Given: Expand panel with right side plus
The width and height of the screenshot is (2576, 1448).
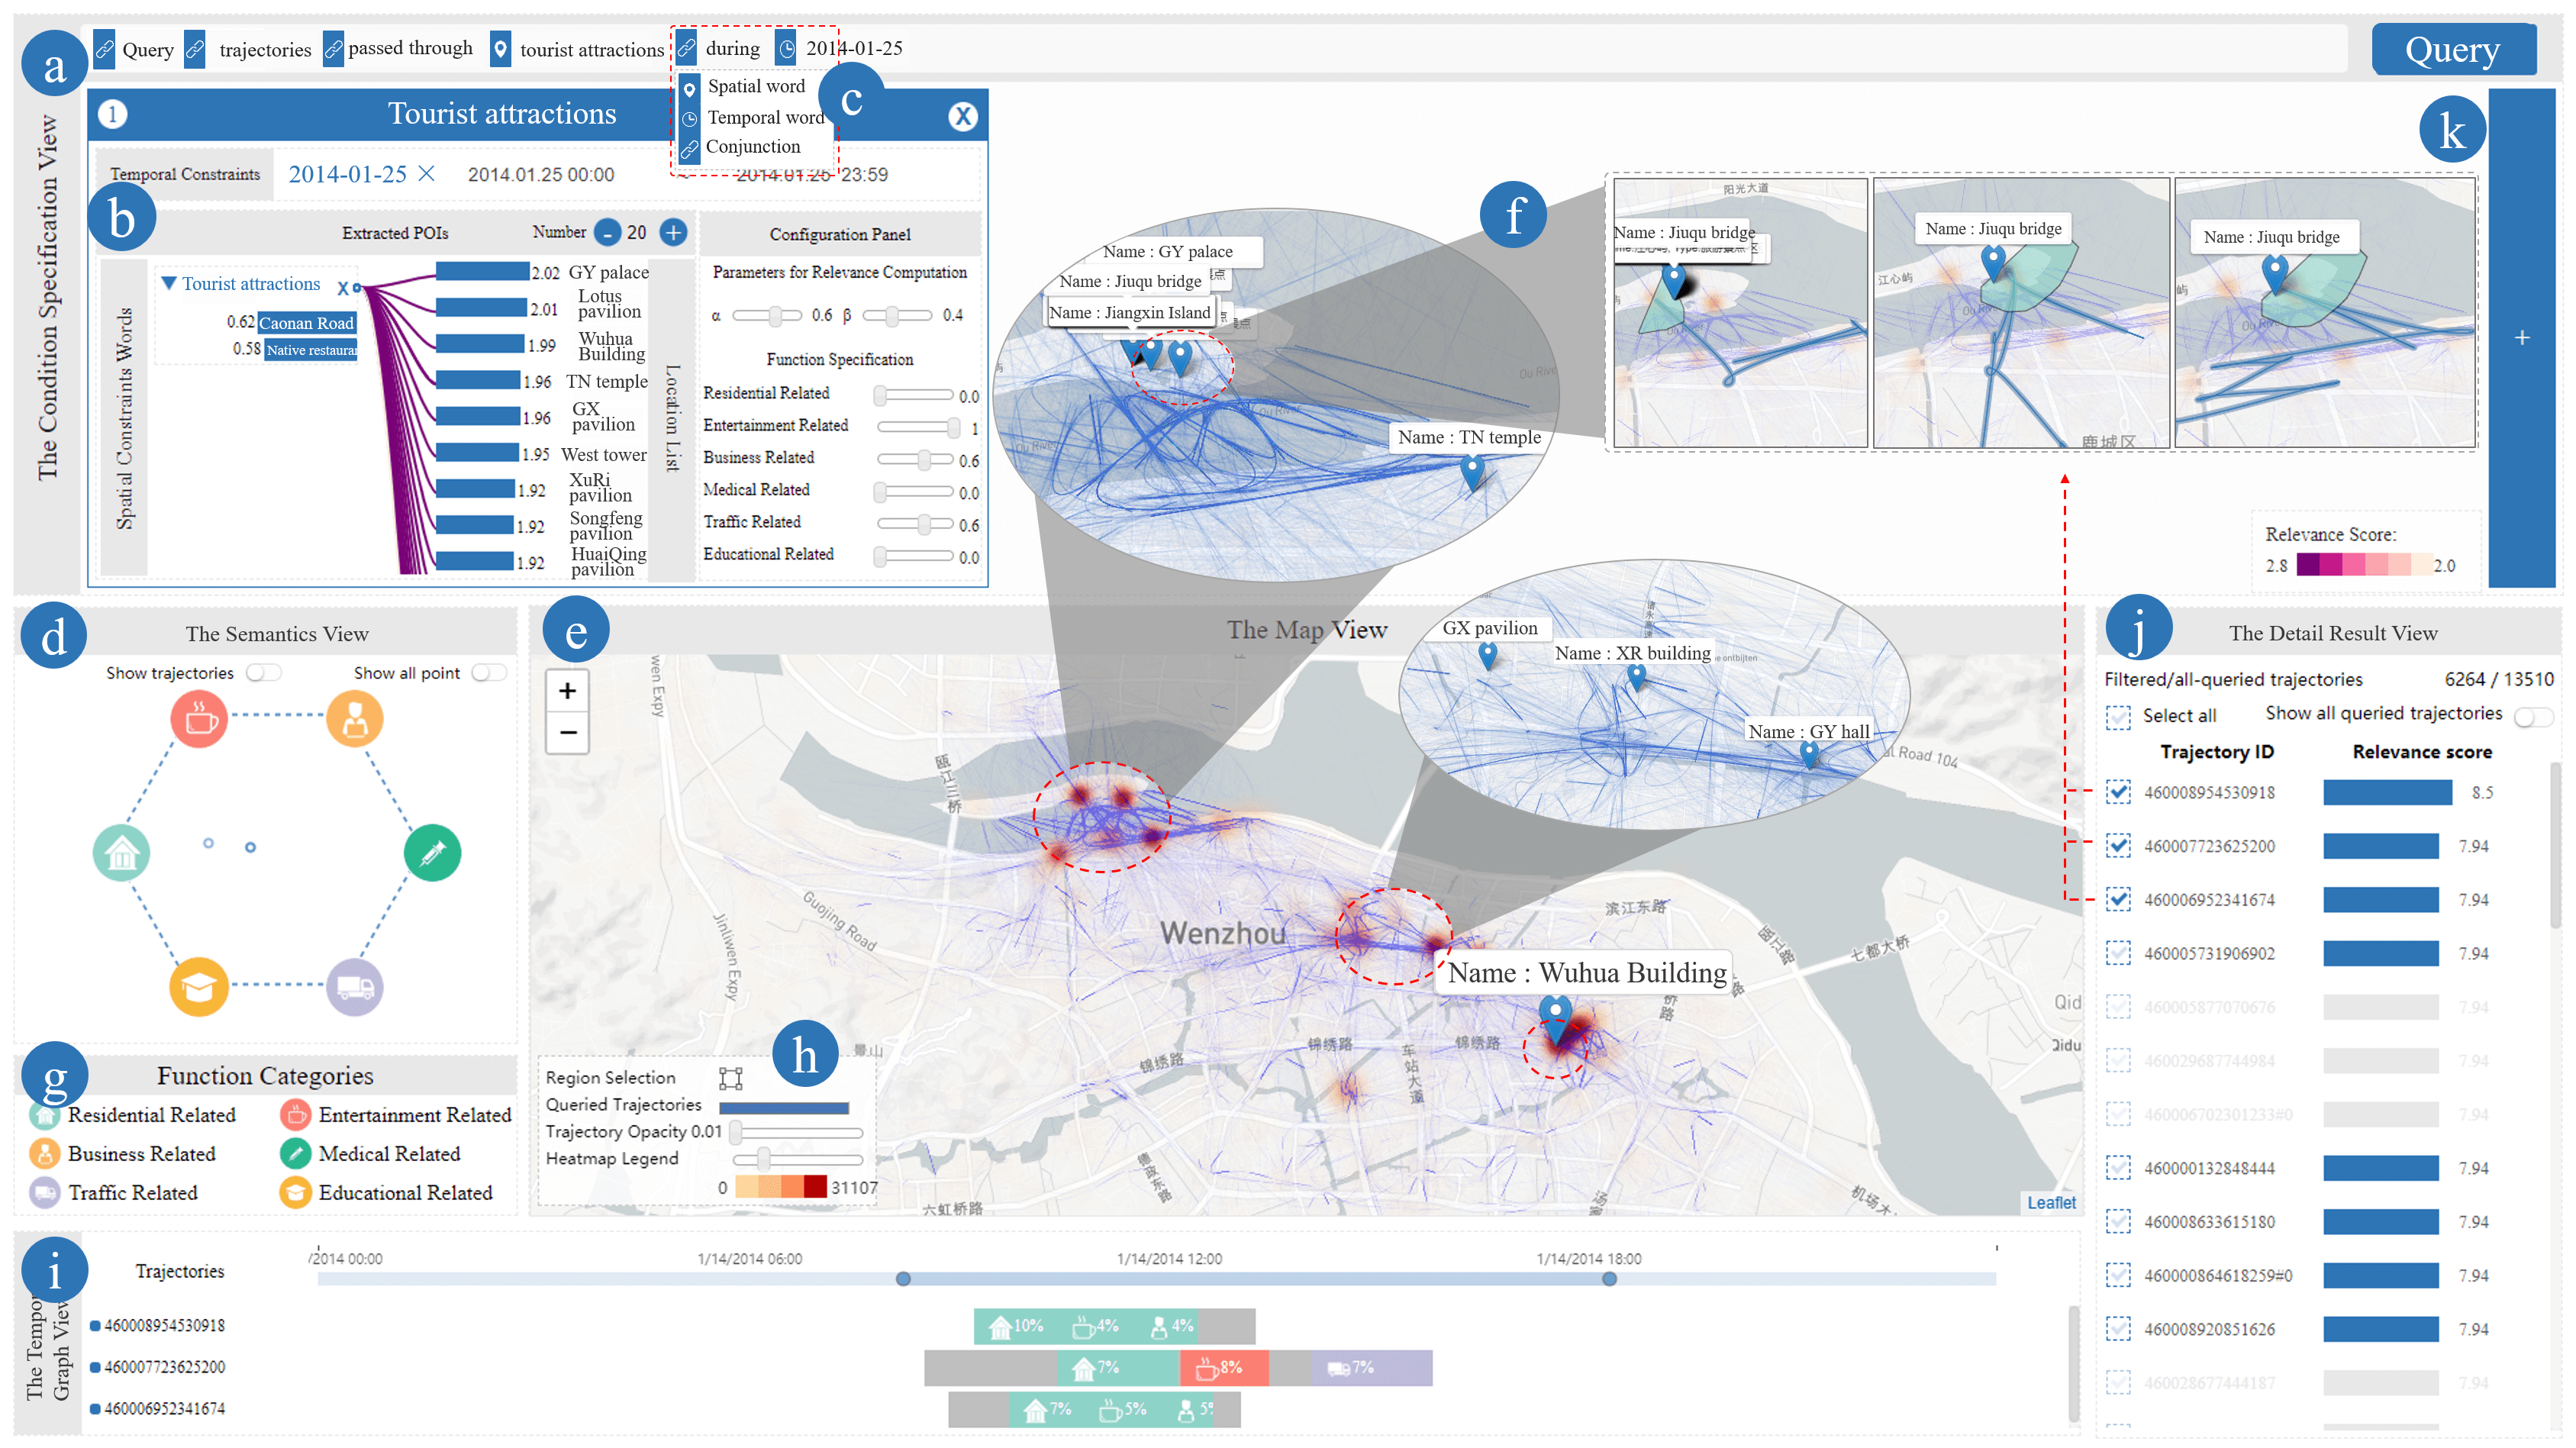Looking at the screenshot, I should [x=2521, y=338].
